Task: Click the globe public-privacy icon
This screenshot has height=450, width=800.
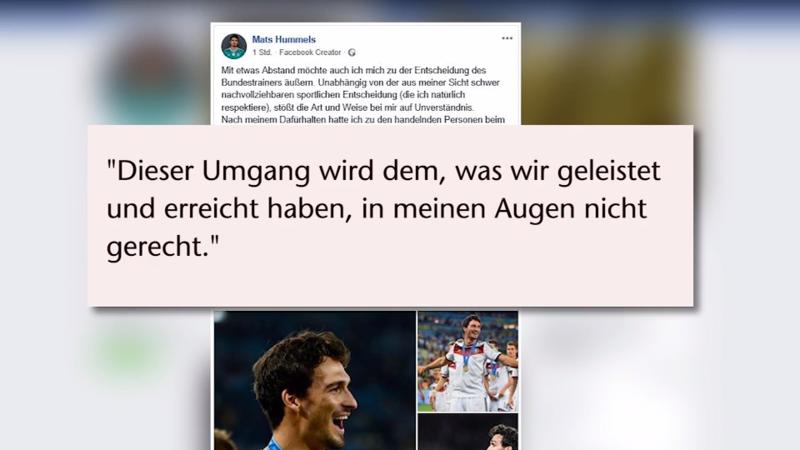Action: (352, 53)
